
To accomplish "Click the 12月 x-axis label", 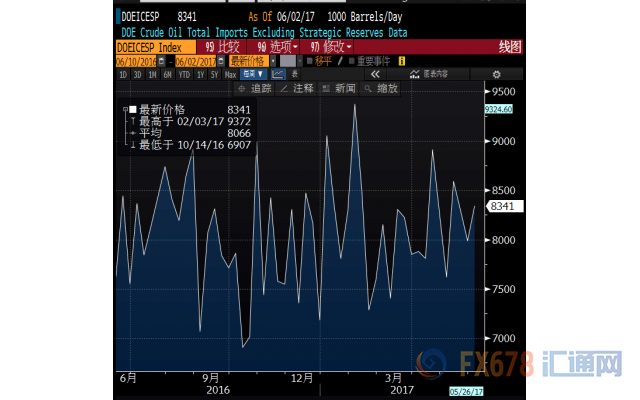I will pos(302,378).
